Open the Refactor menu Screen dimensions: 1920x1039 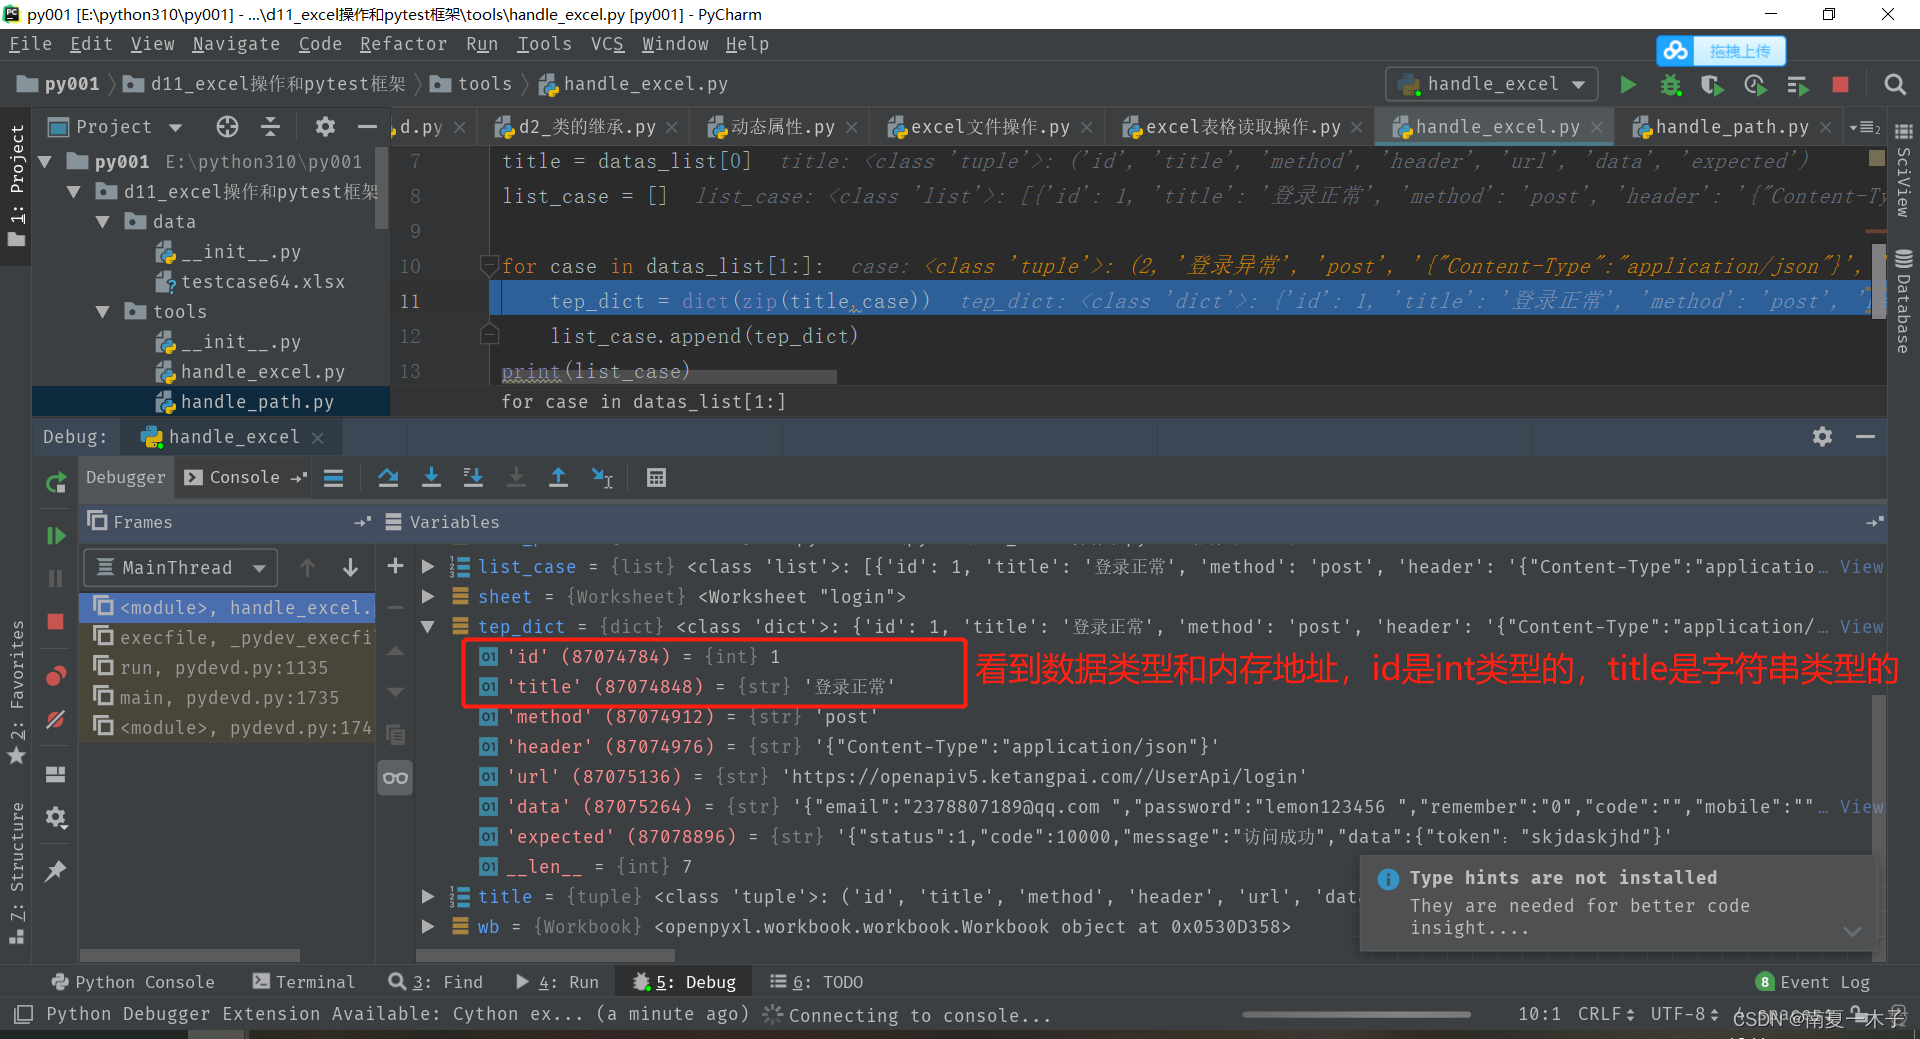point(403,44)
